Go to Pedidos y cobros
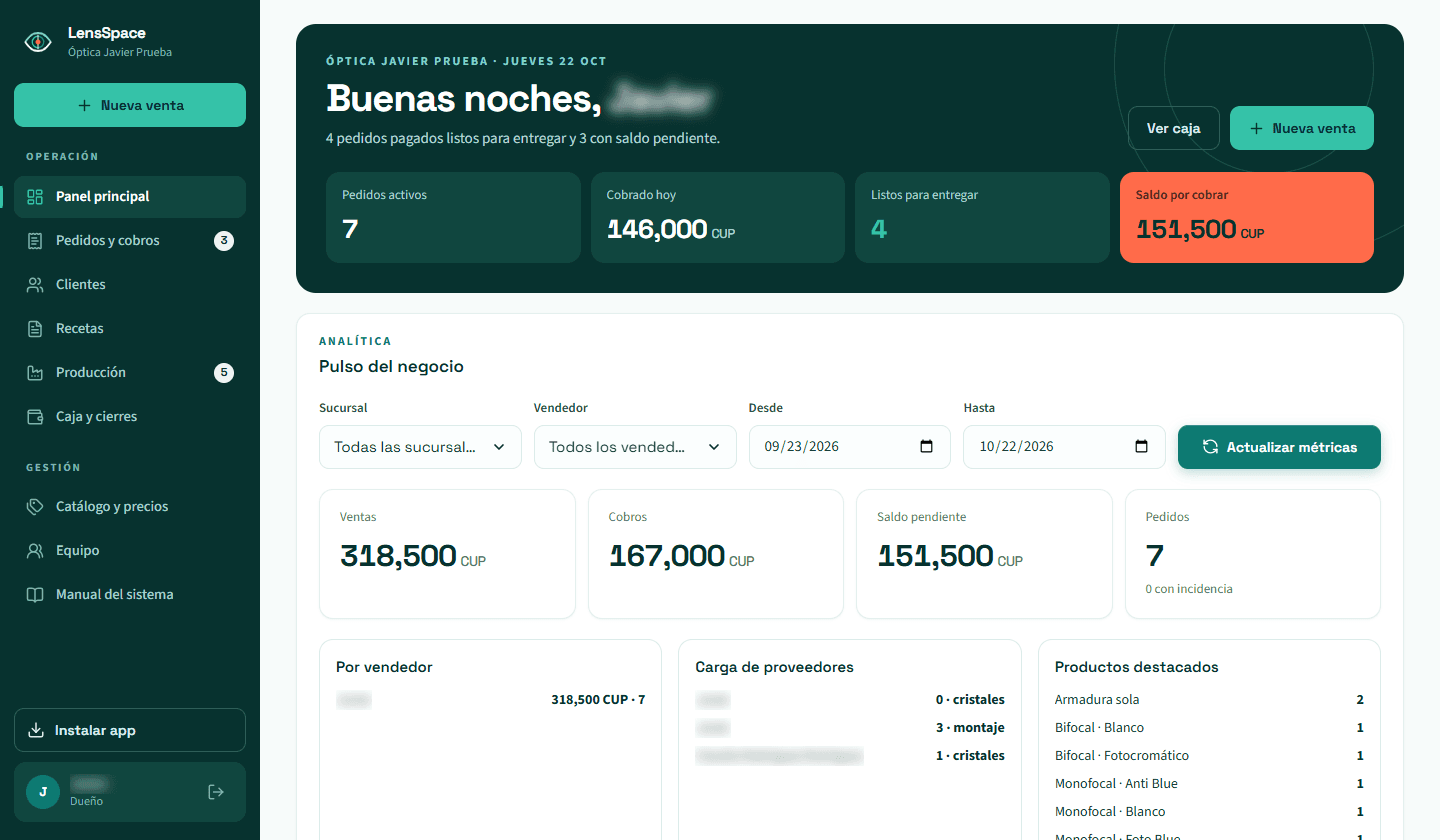 [130, 241]
